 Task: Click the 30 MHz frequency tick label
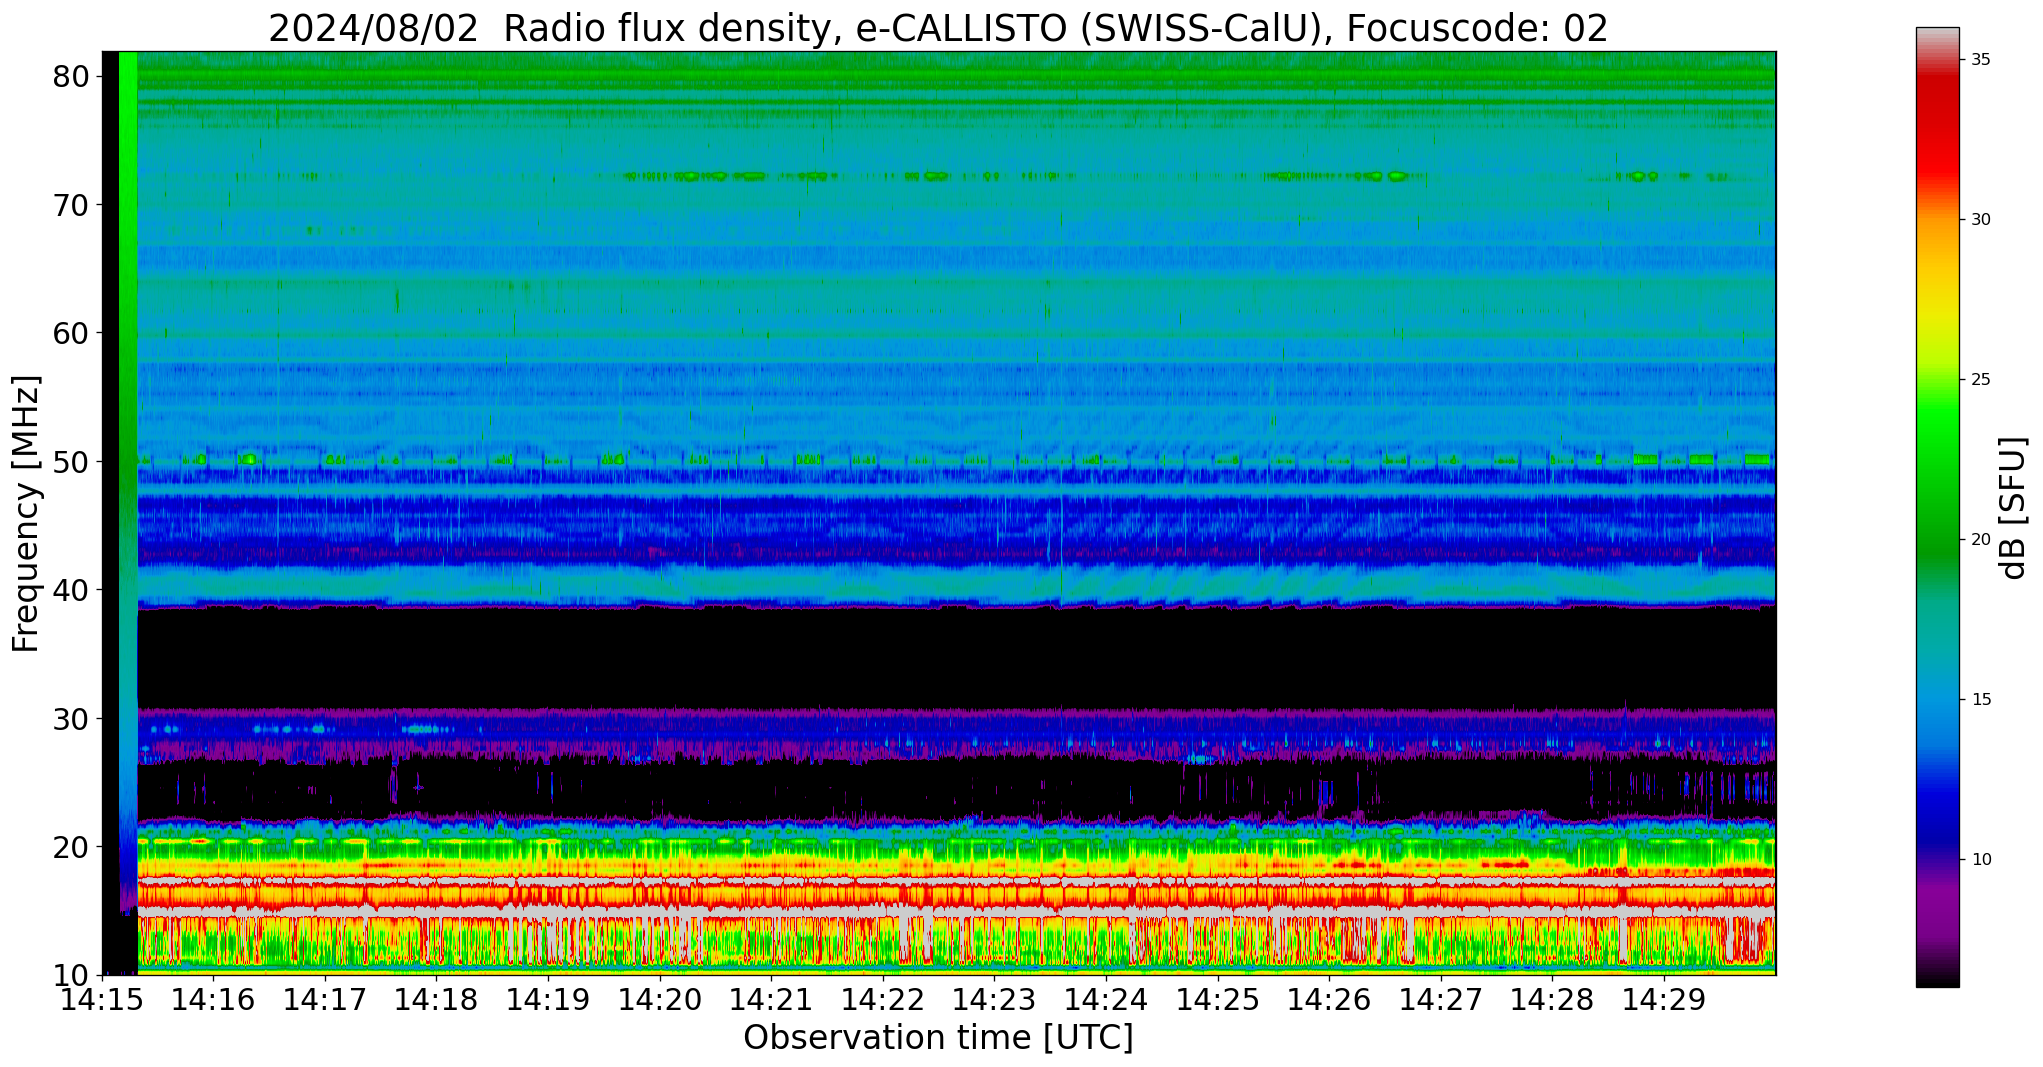tap(70, 718)
